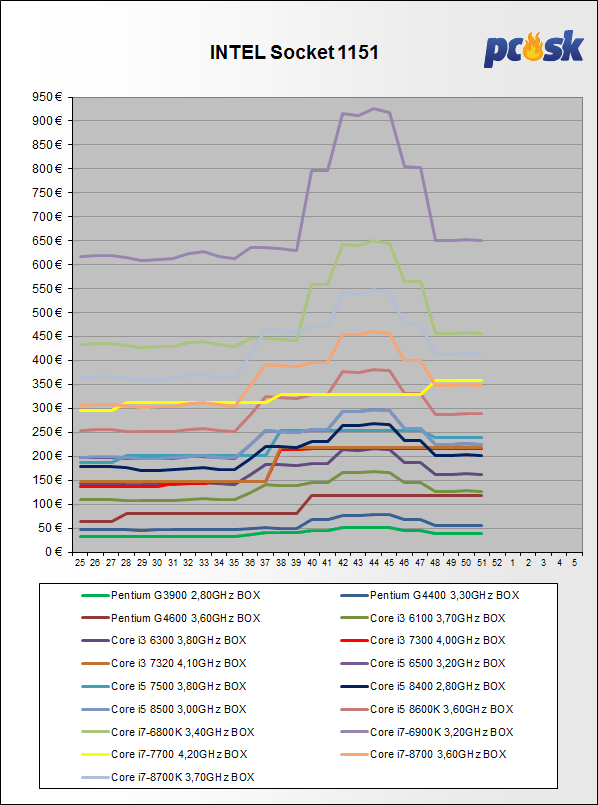Click week 48 on the x-axis

[x=436, y=563]
